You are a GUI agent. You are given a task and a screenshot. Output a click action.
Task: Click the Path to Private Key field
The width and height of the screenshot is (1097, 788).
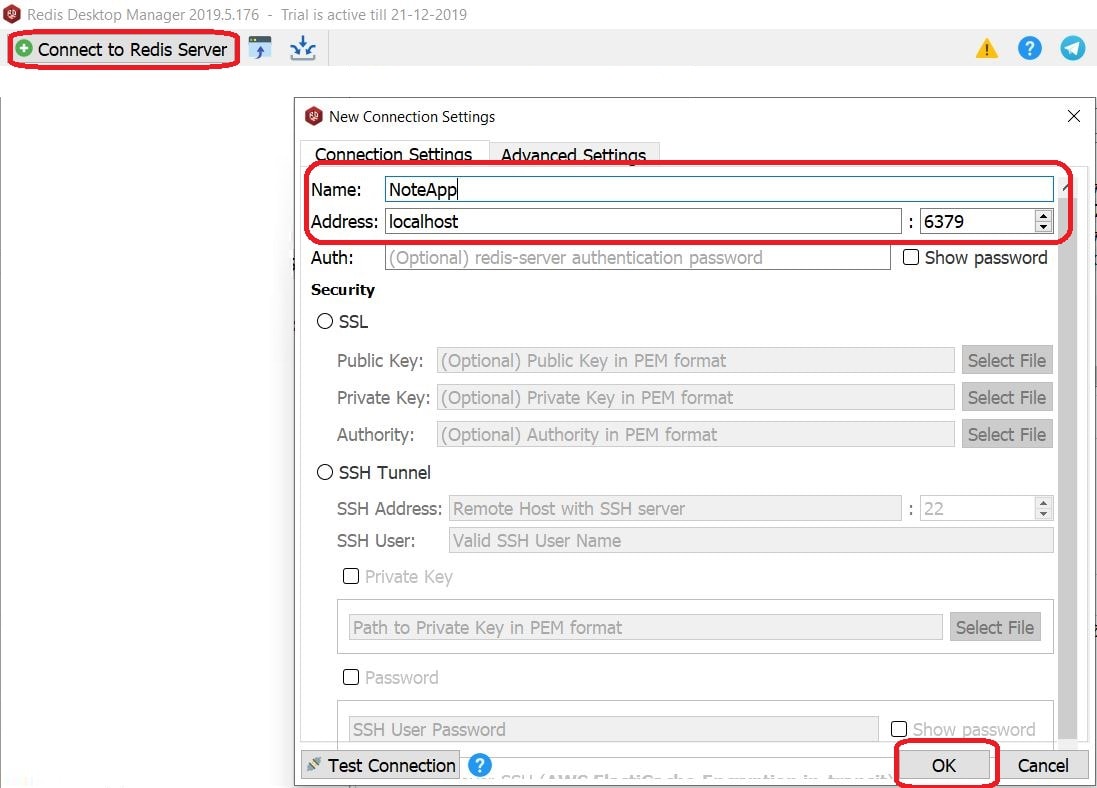pos(645,628)
